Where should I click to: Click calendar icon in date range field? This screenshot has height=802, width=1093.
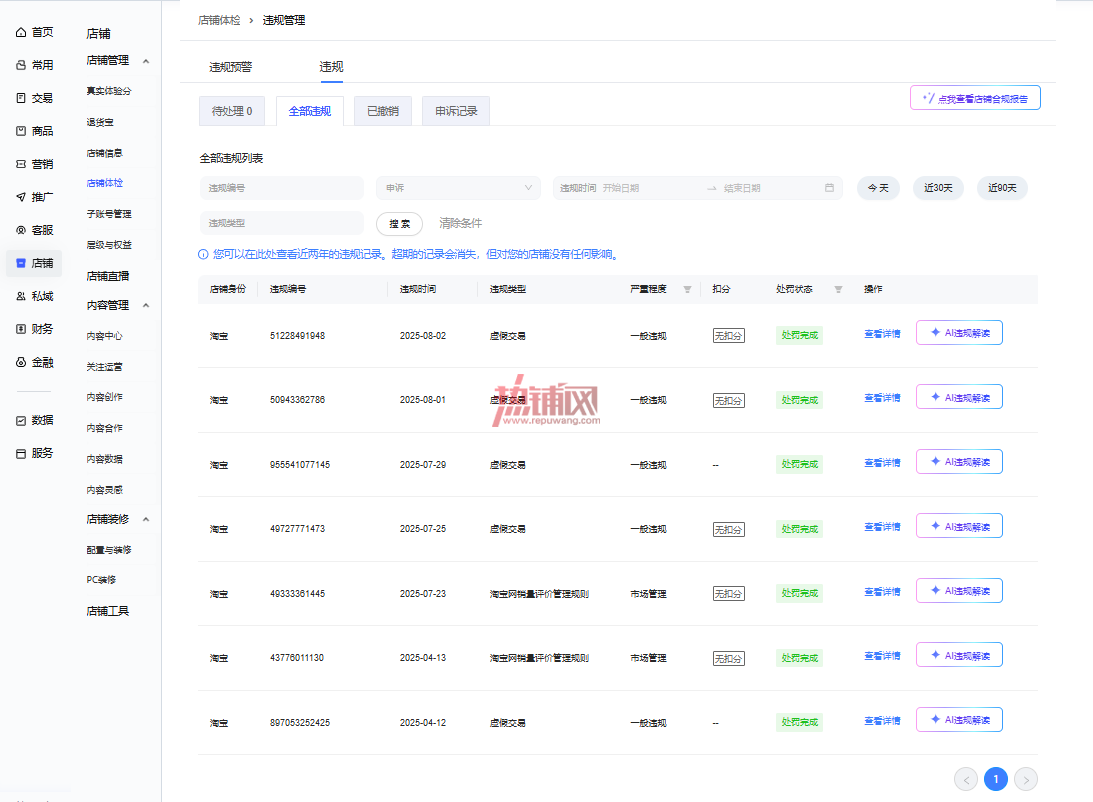[x=829, y=188]
